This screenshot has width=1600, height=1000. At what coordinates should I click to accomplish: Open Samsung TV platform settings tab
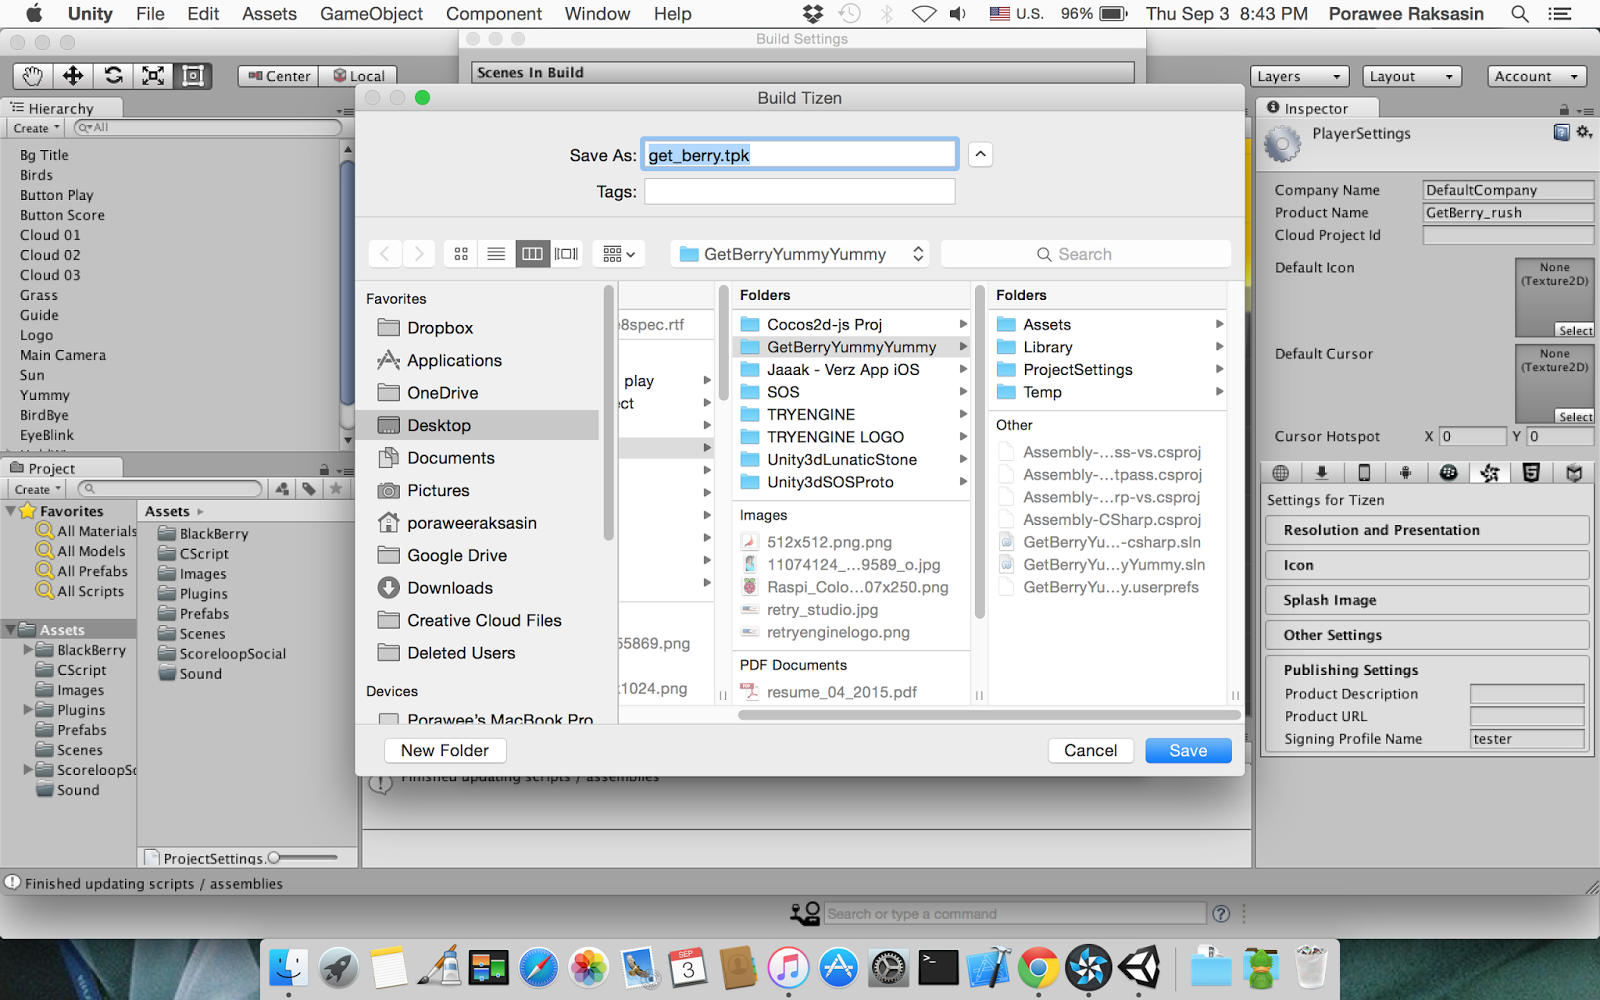[1574, 473]
